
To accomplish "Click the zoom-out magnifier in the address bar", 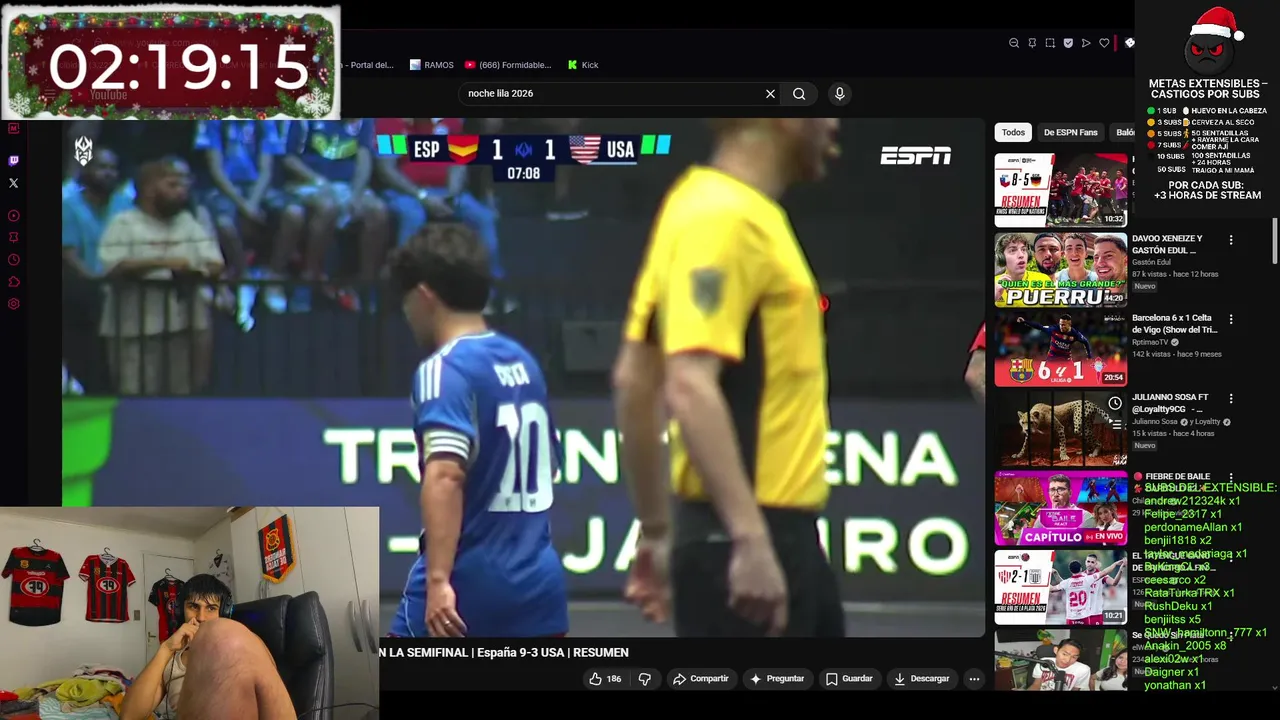I will coord(1014,43).
